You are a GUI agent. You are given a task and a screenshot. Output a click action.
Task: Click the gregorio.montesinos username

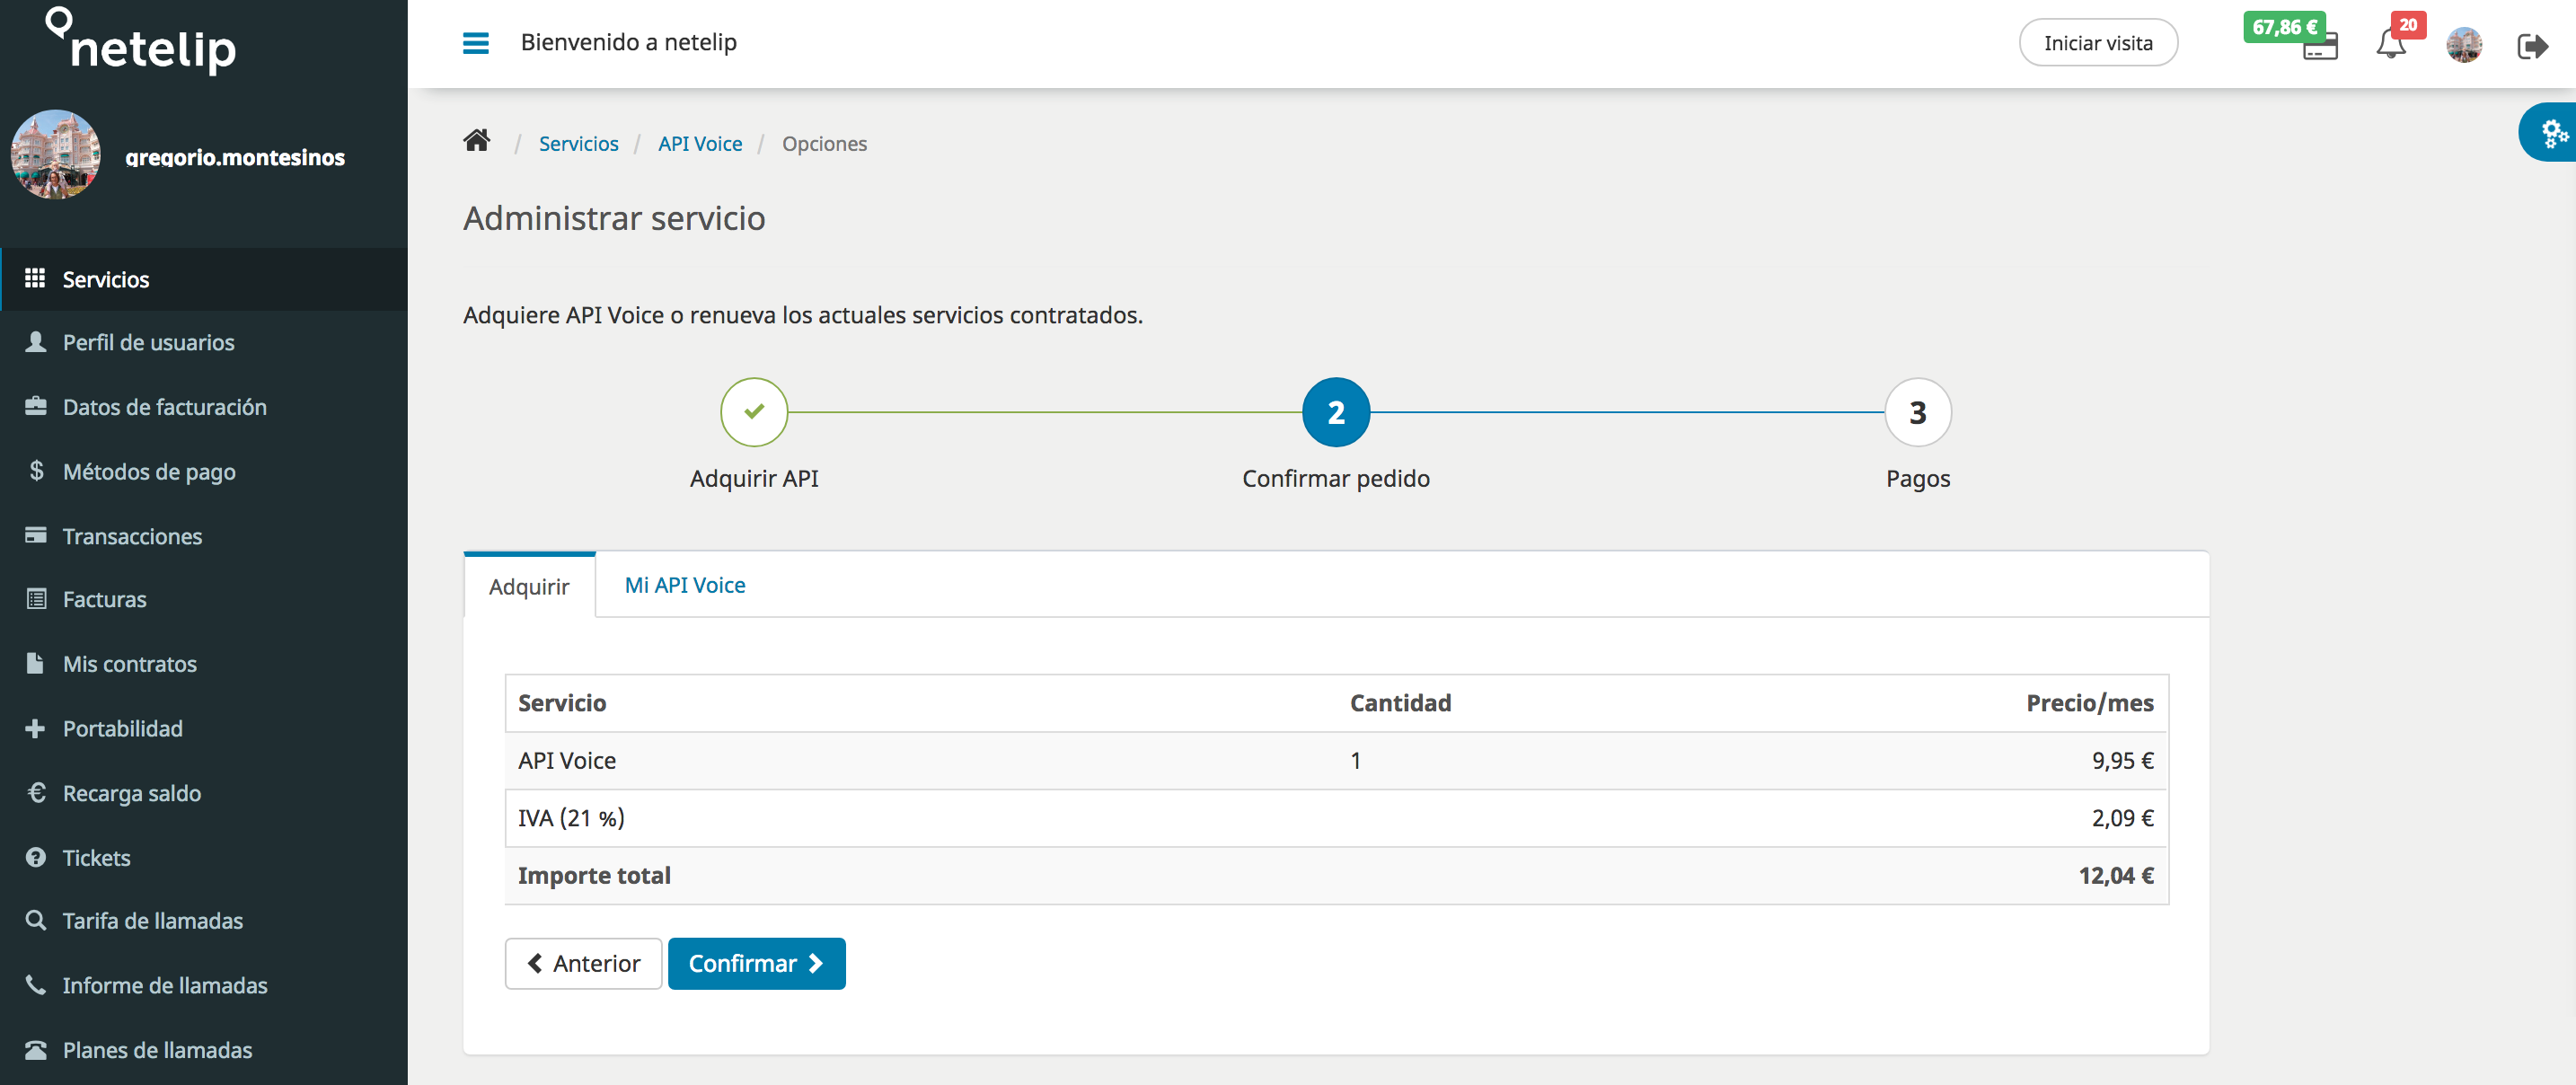(x=235, y=157)
